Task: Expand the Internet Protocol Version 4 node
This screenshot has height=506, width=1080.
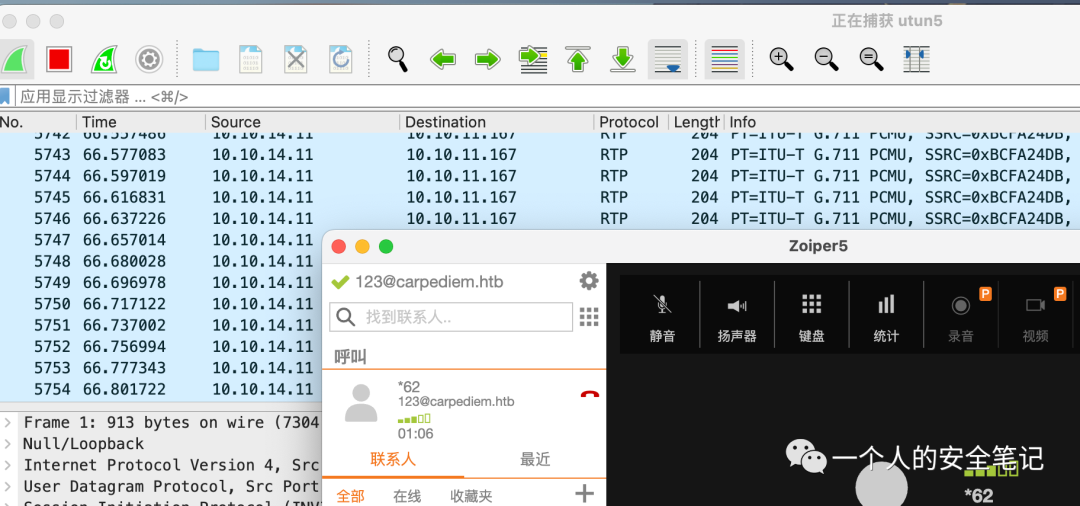Action: point(8,465)
